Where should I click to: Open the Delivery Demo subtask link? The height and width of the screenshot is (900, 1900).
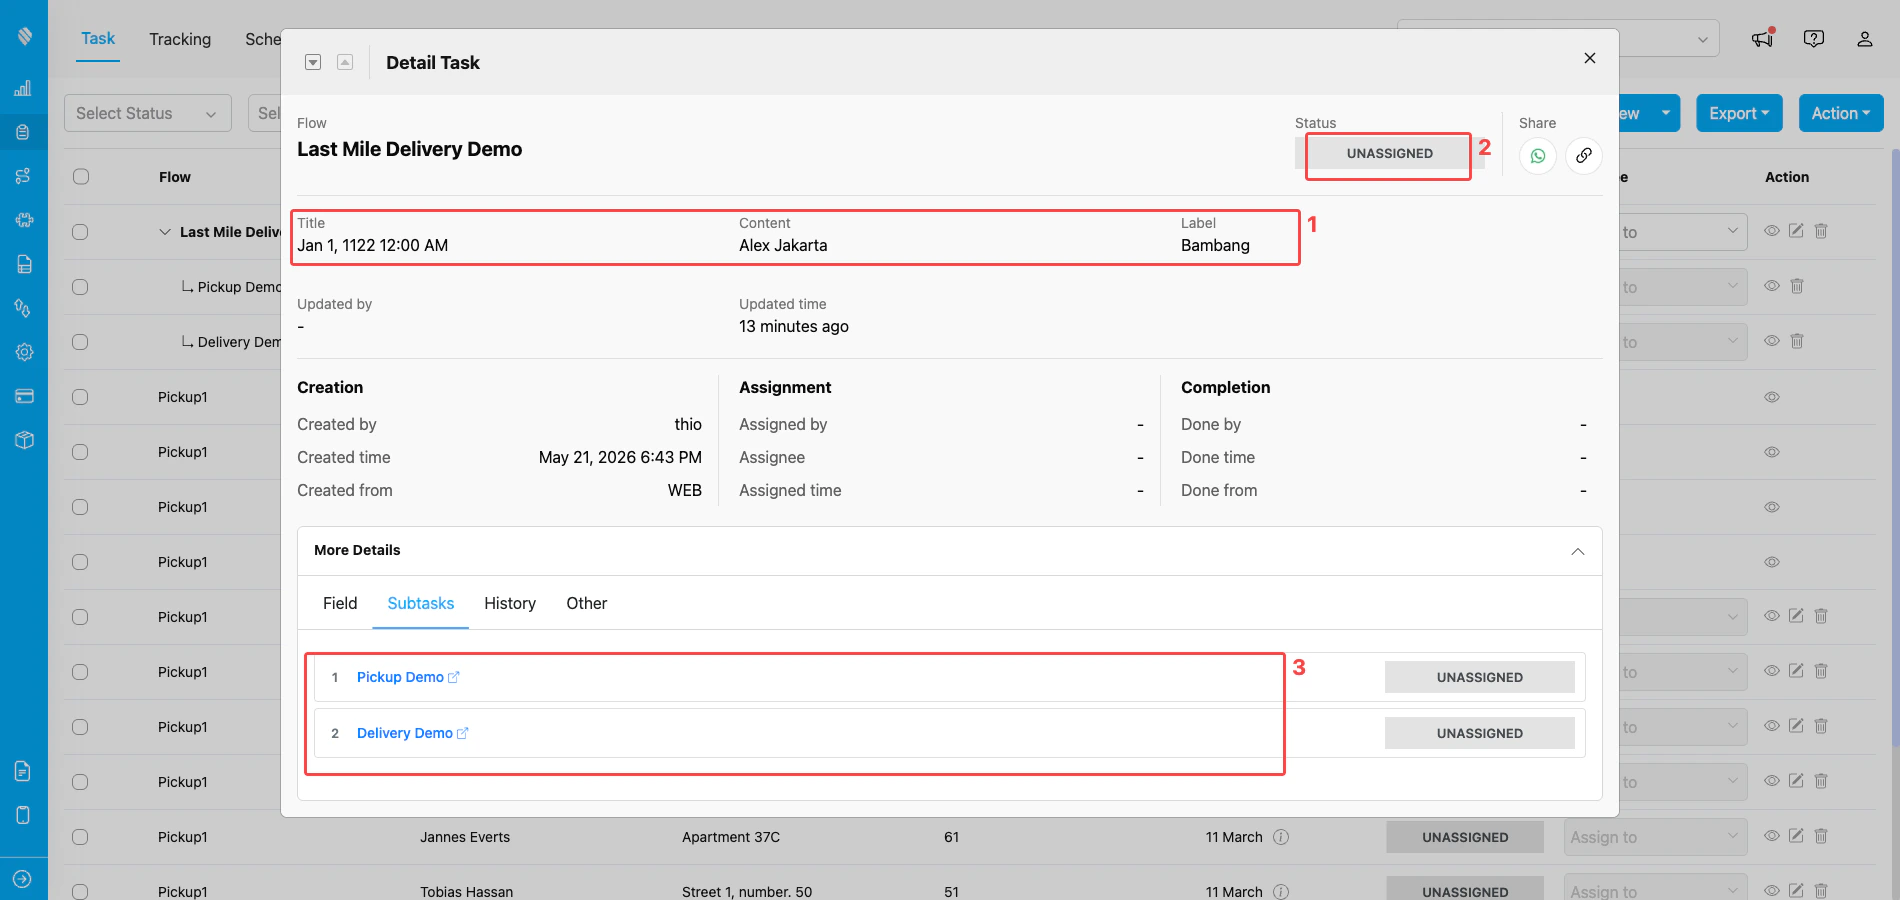pos(405,733)
